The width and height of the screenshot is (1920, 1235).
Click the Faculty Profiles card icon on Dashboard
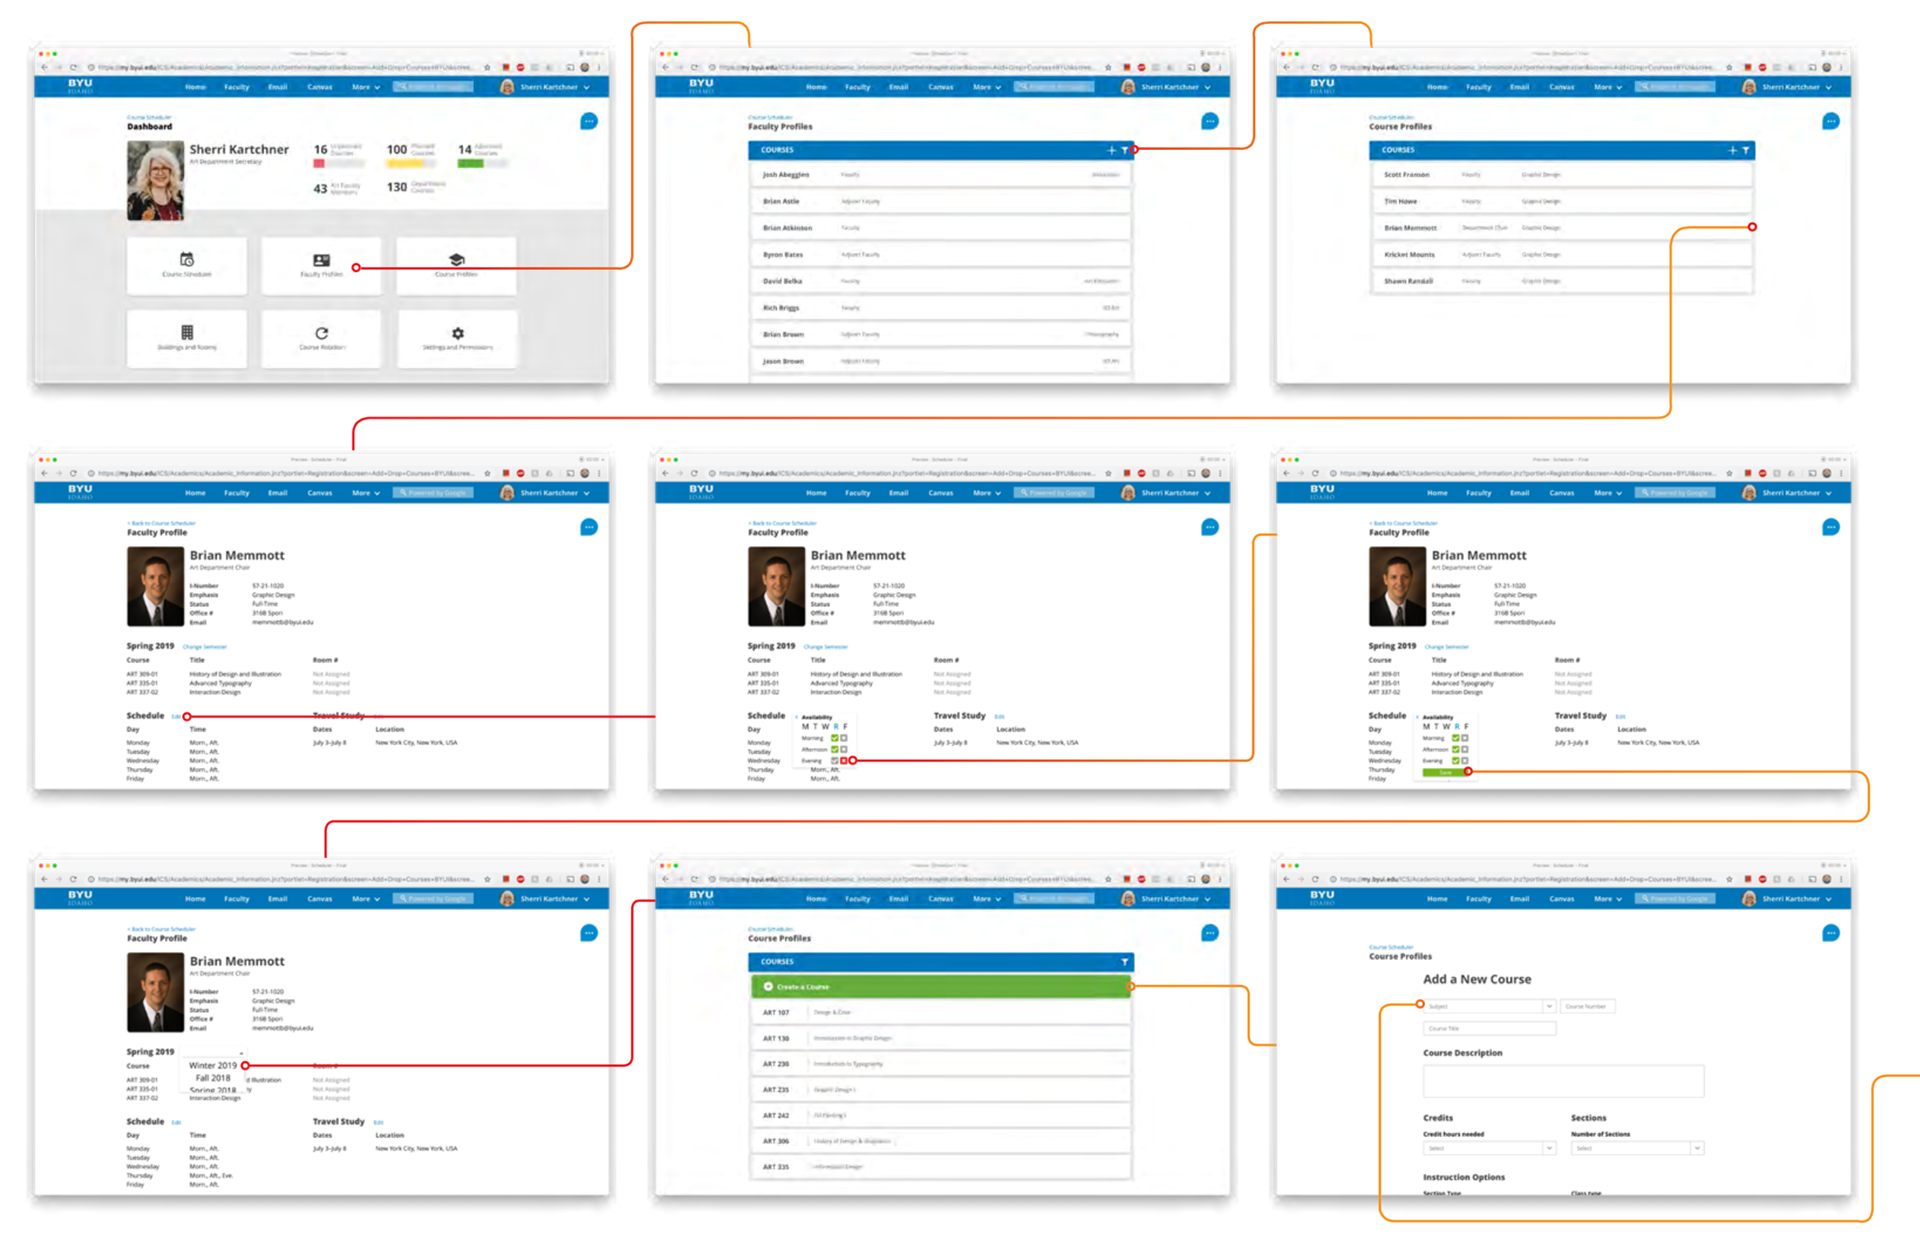pyautogui.click(x=321, y=259)
